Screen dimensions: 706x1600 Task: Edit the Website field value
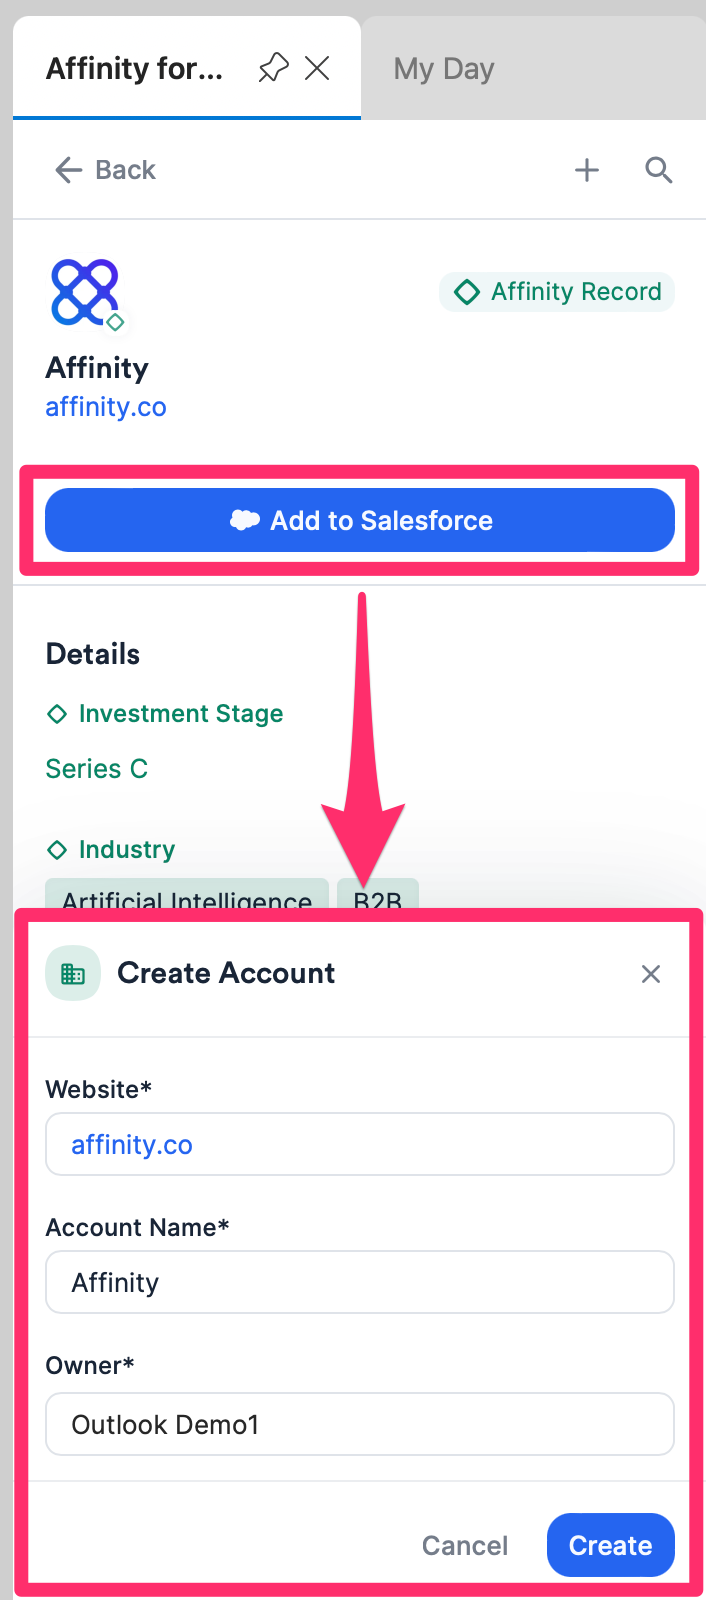point(360,1143)
